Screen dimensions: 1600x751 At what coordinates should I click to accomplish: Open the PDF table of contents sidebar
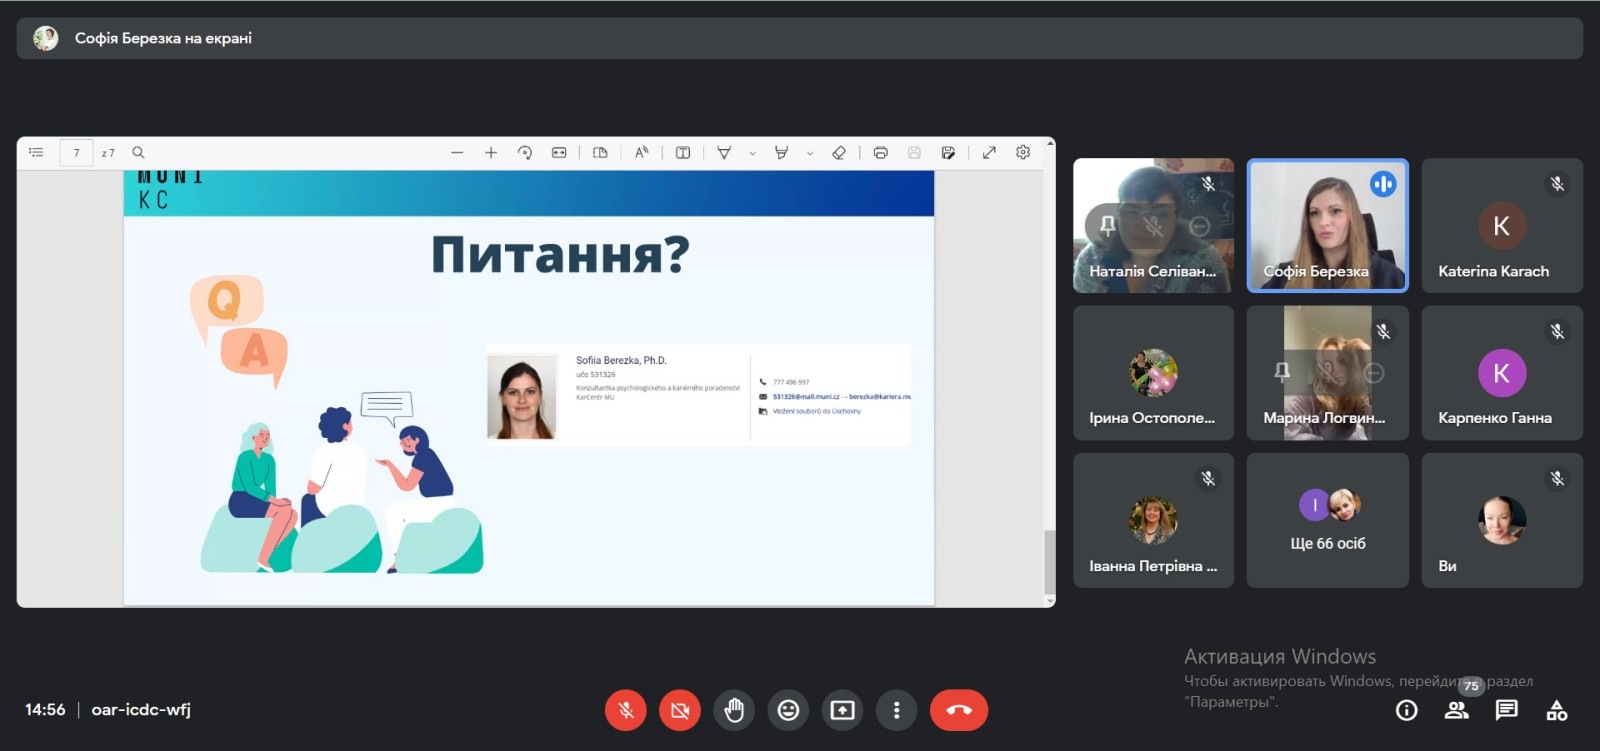[37, 153]
